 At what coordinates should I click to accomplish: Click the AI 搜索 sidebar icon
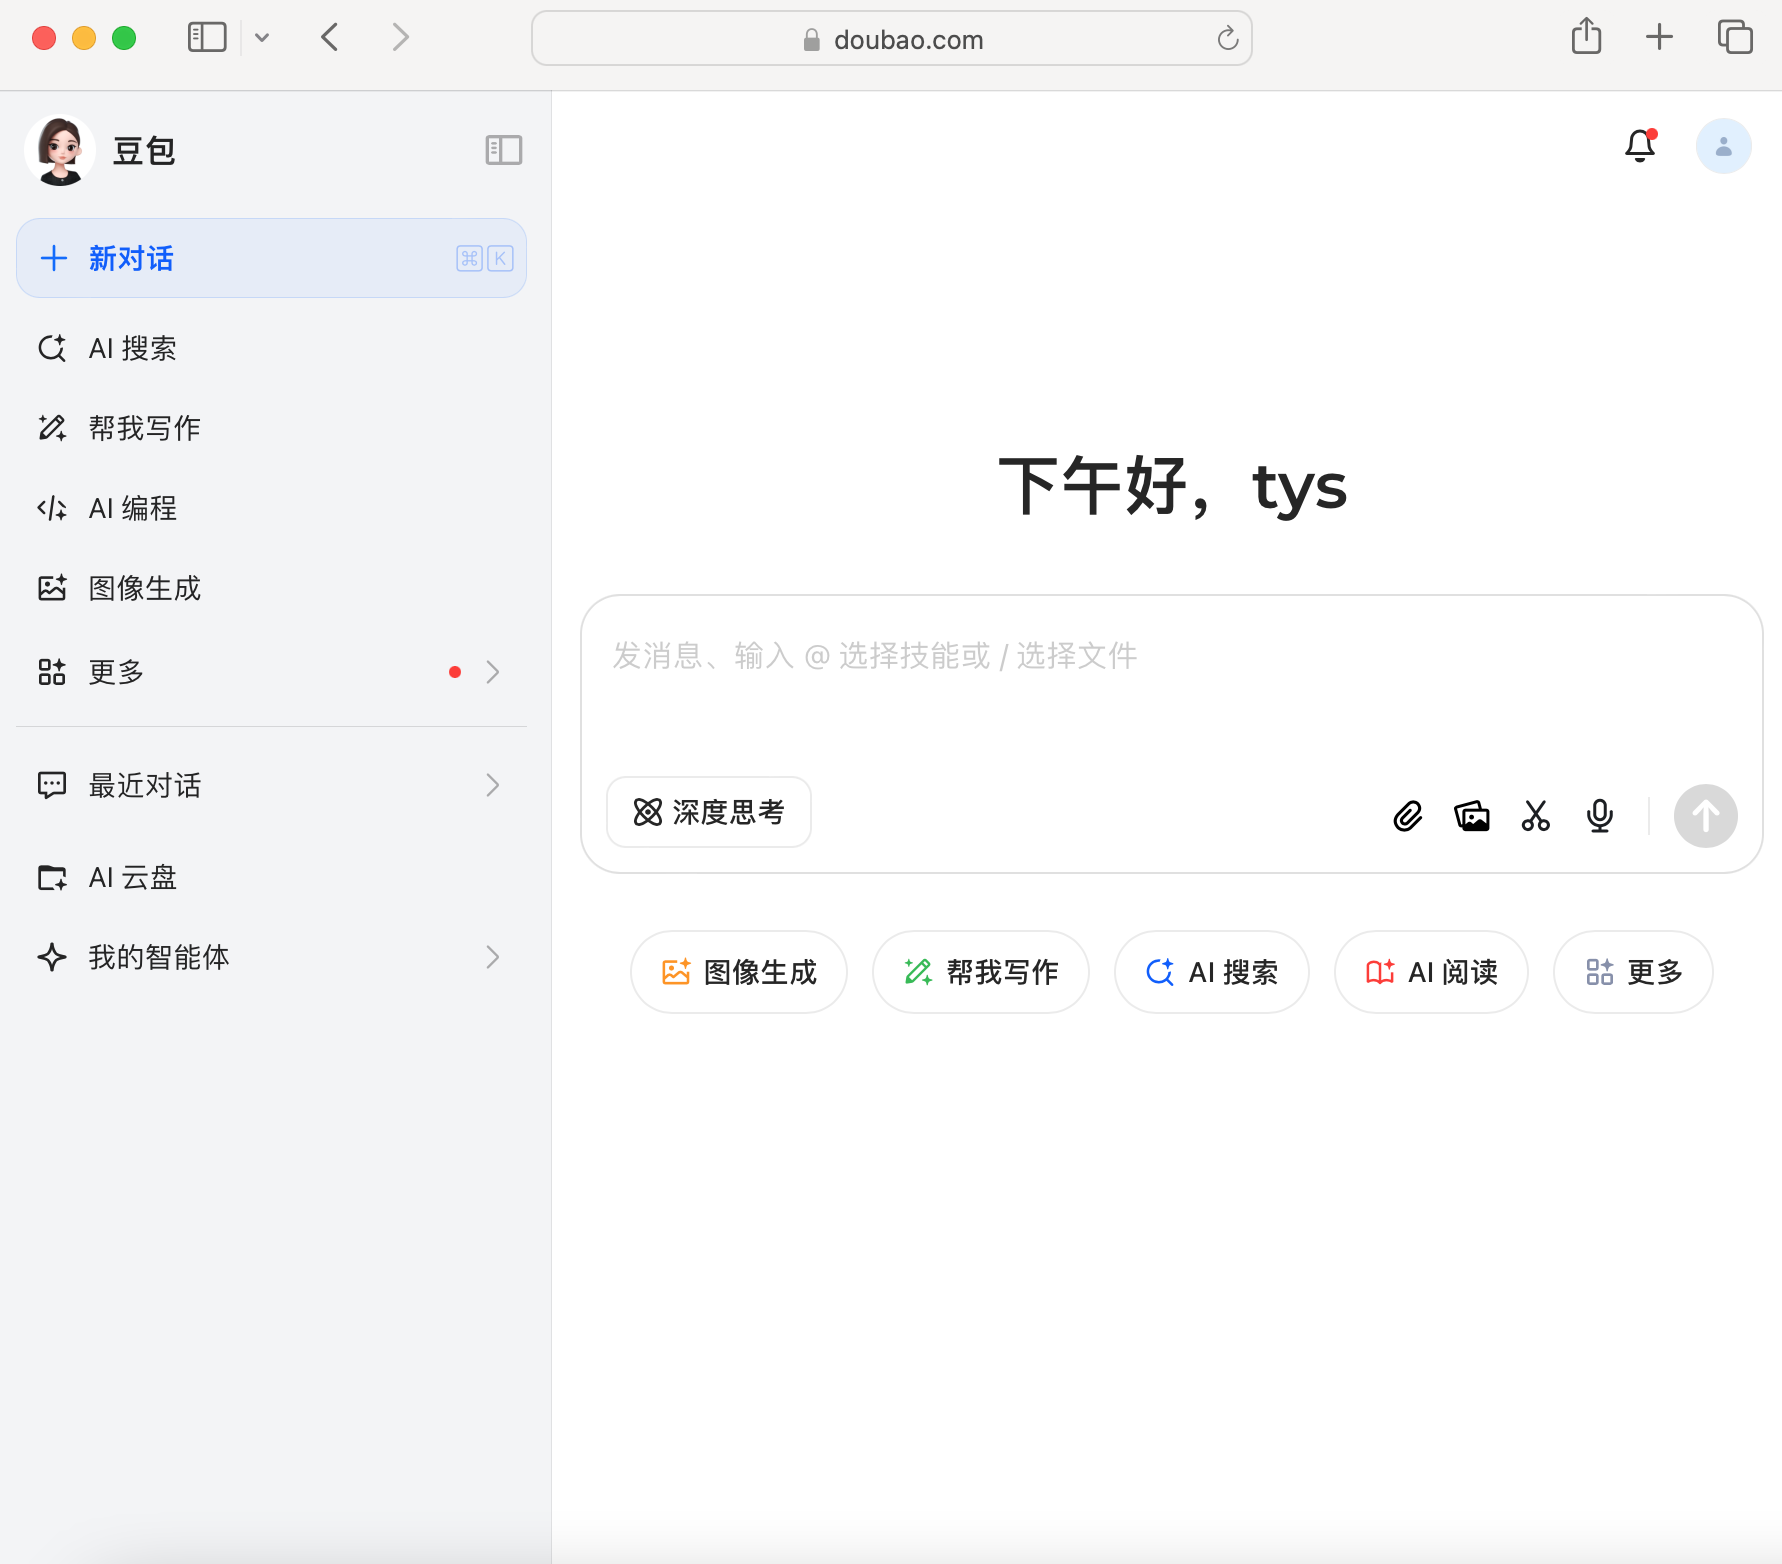(52, 348)
